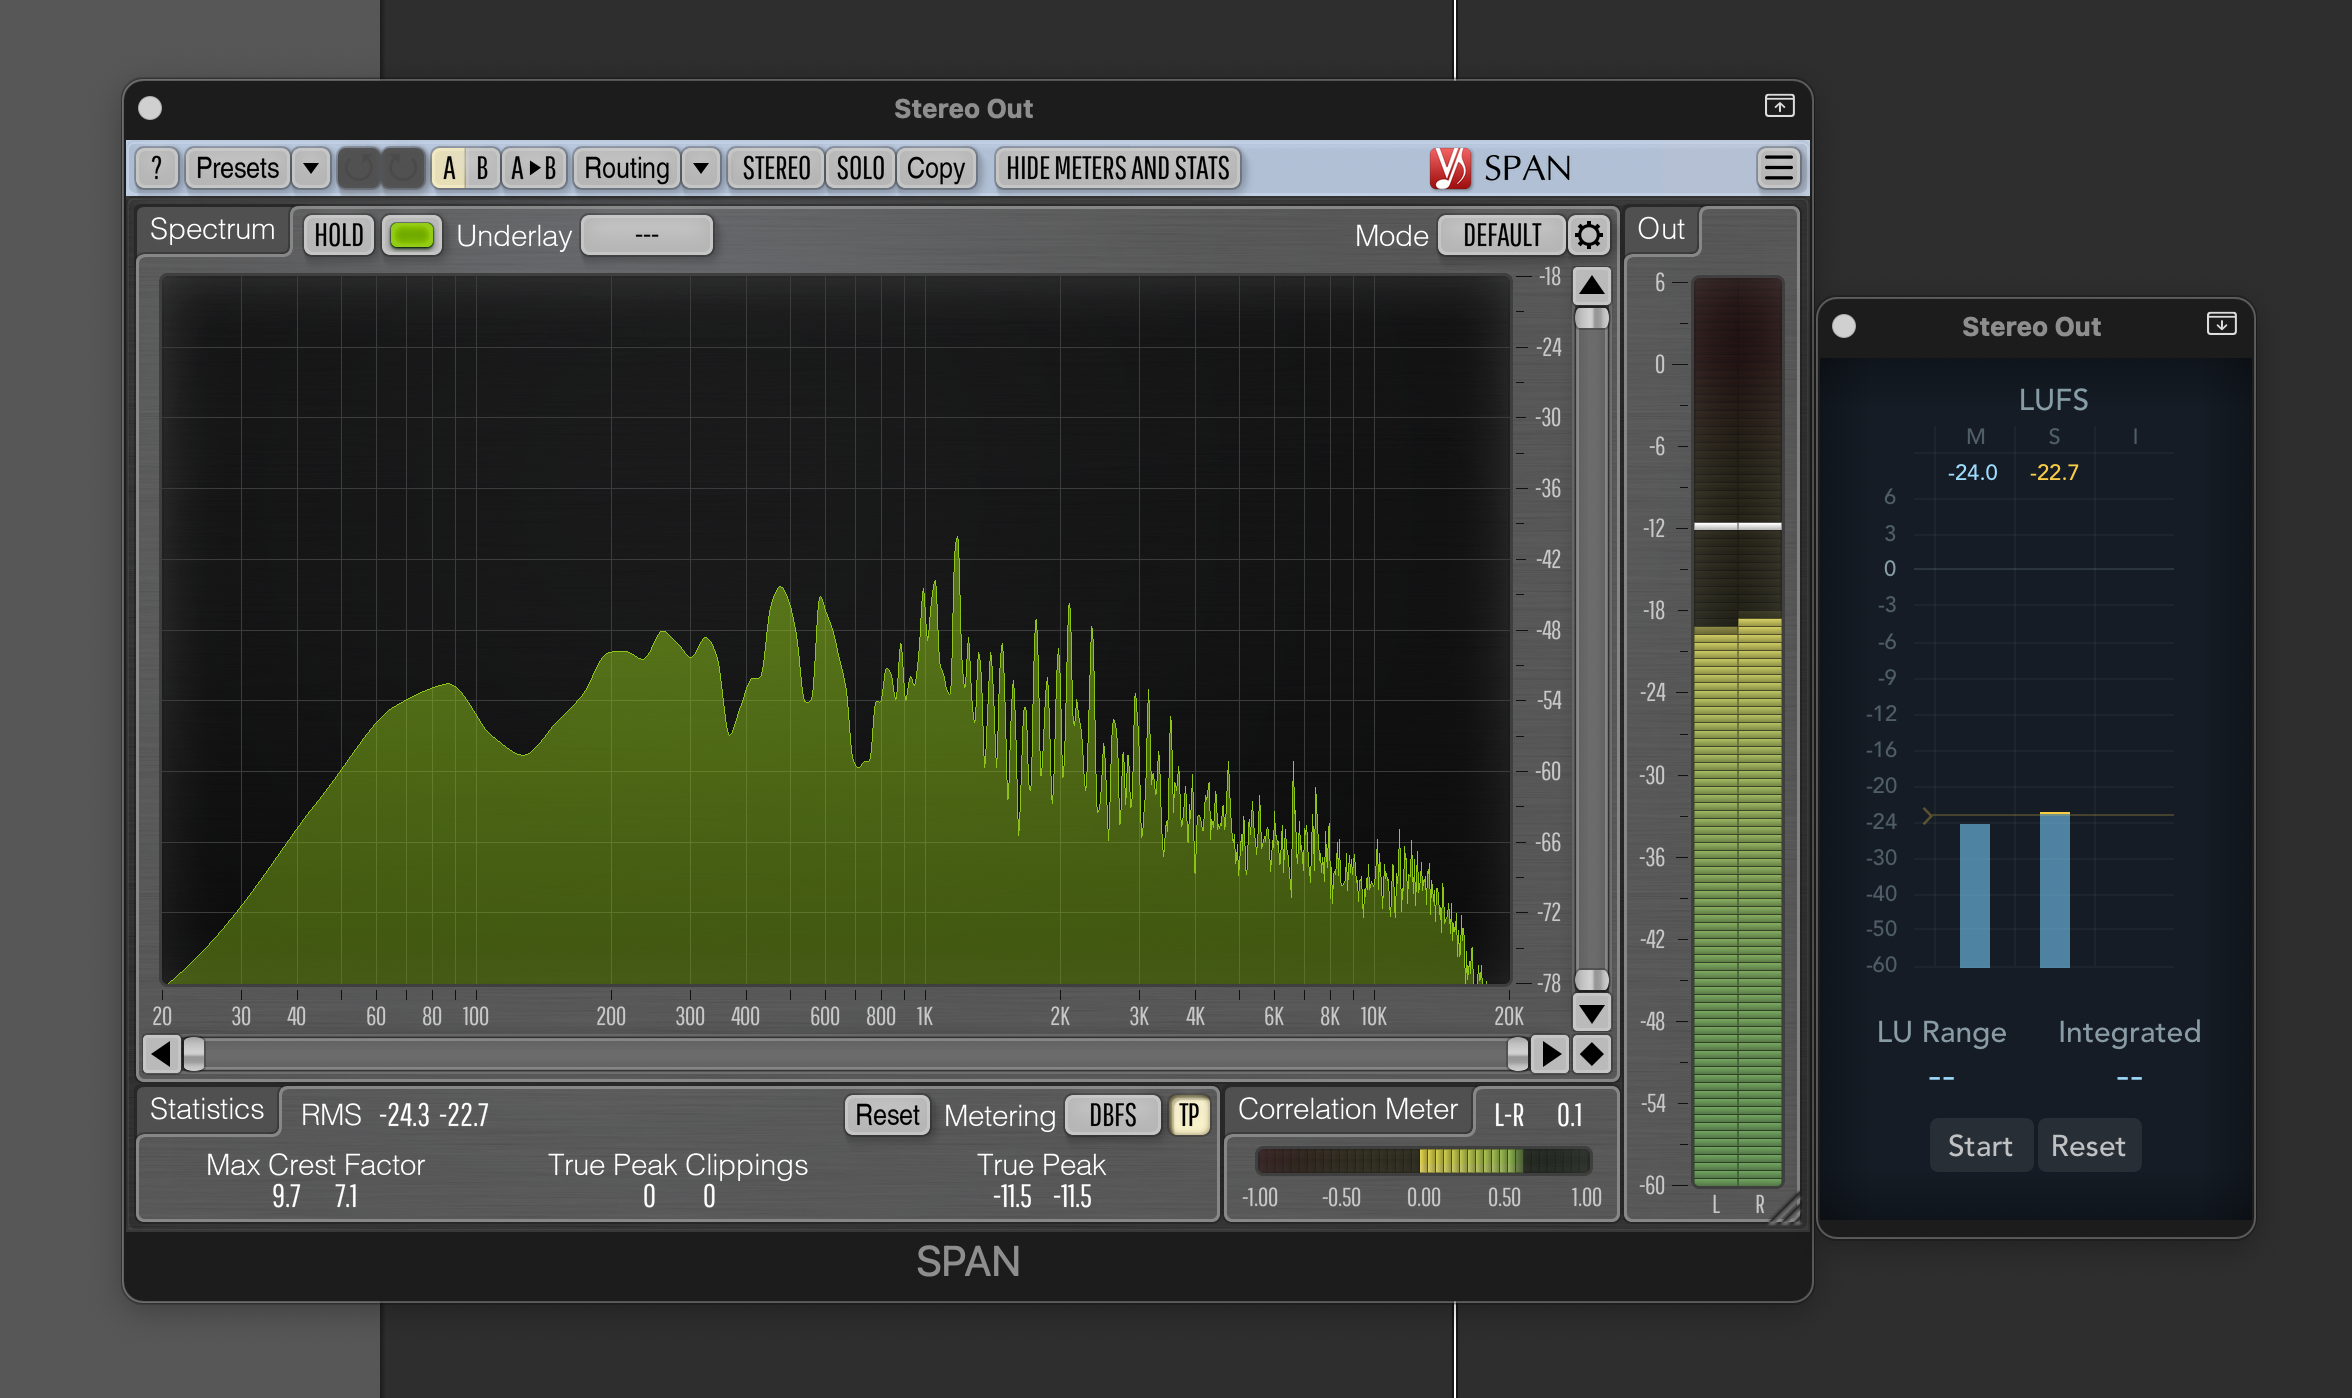
Task: Click the short-term -22.7 LUFS value
Action: pyautogui.click(x=2054, y=472)
